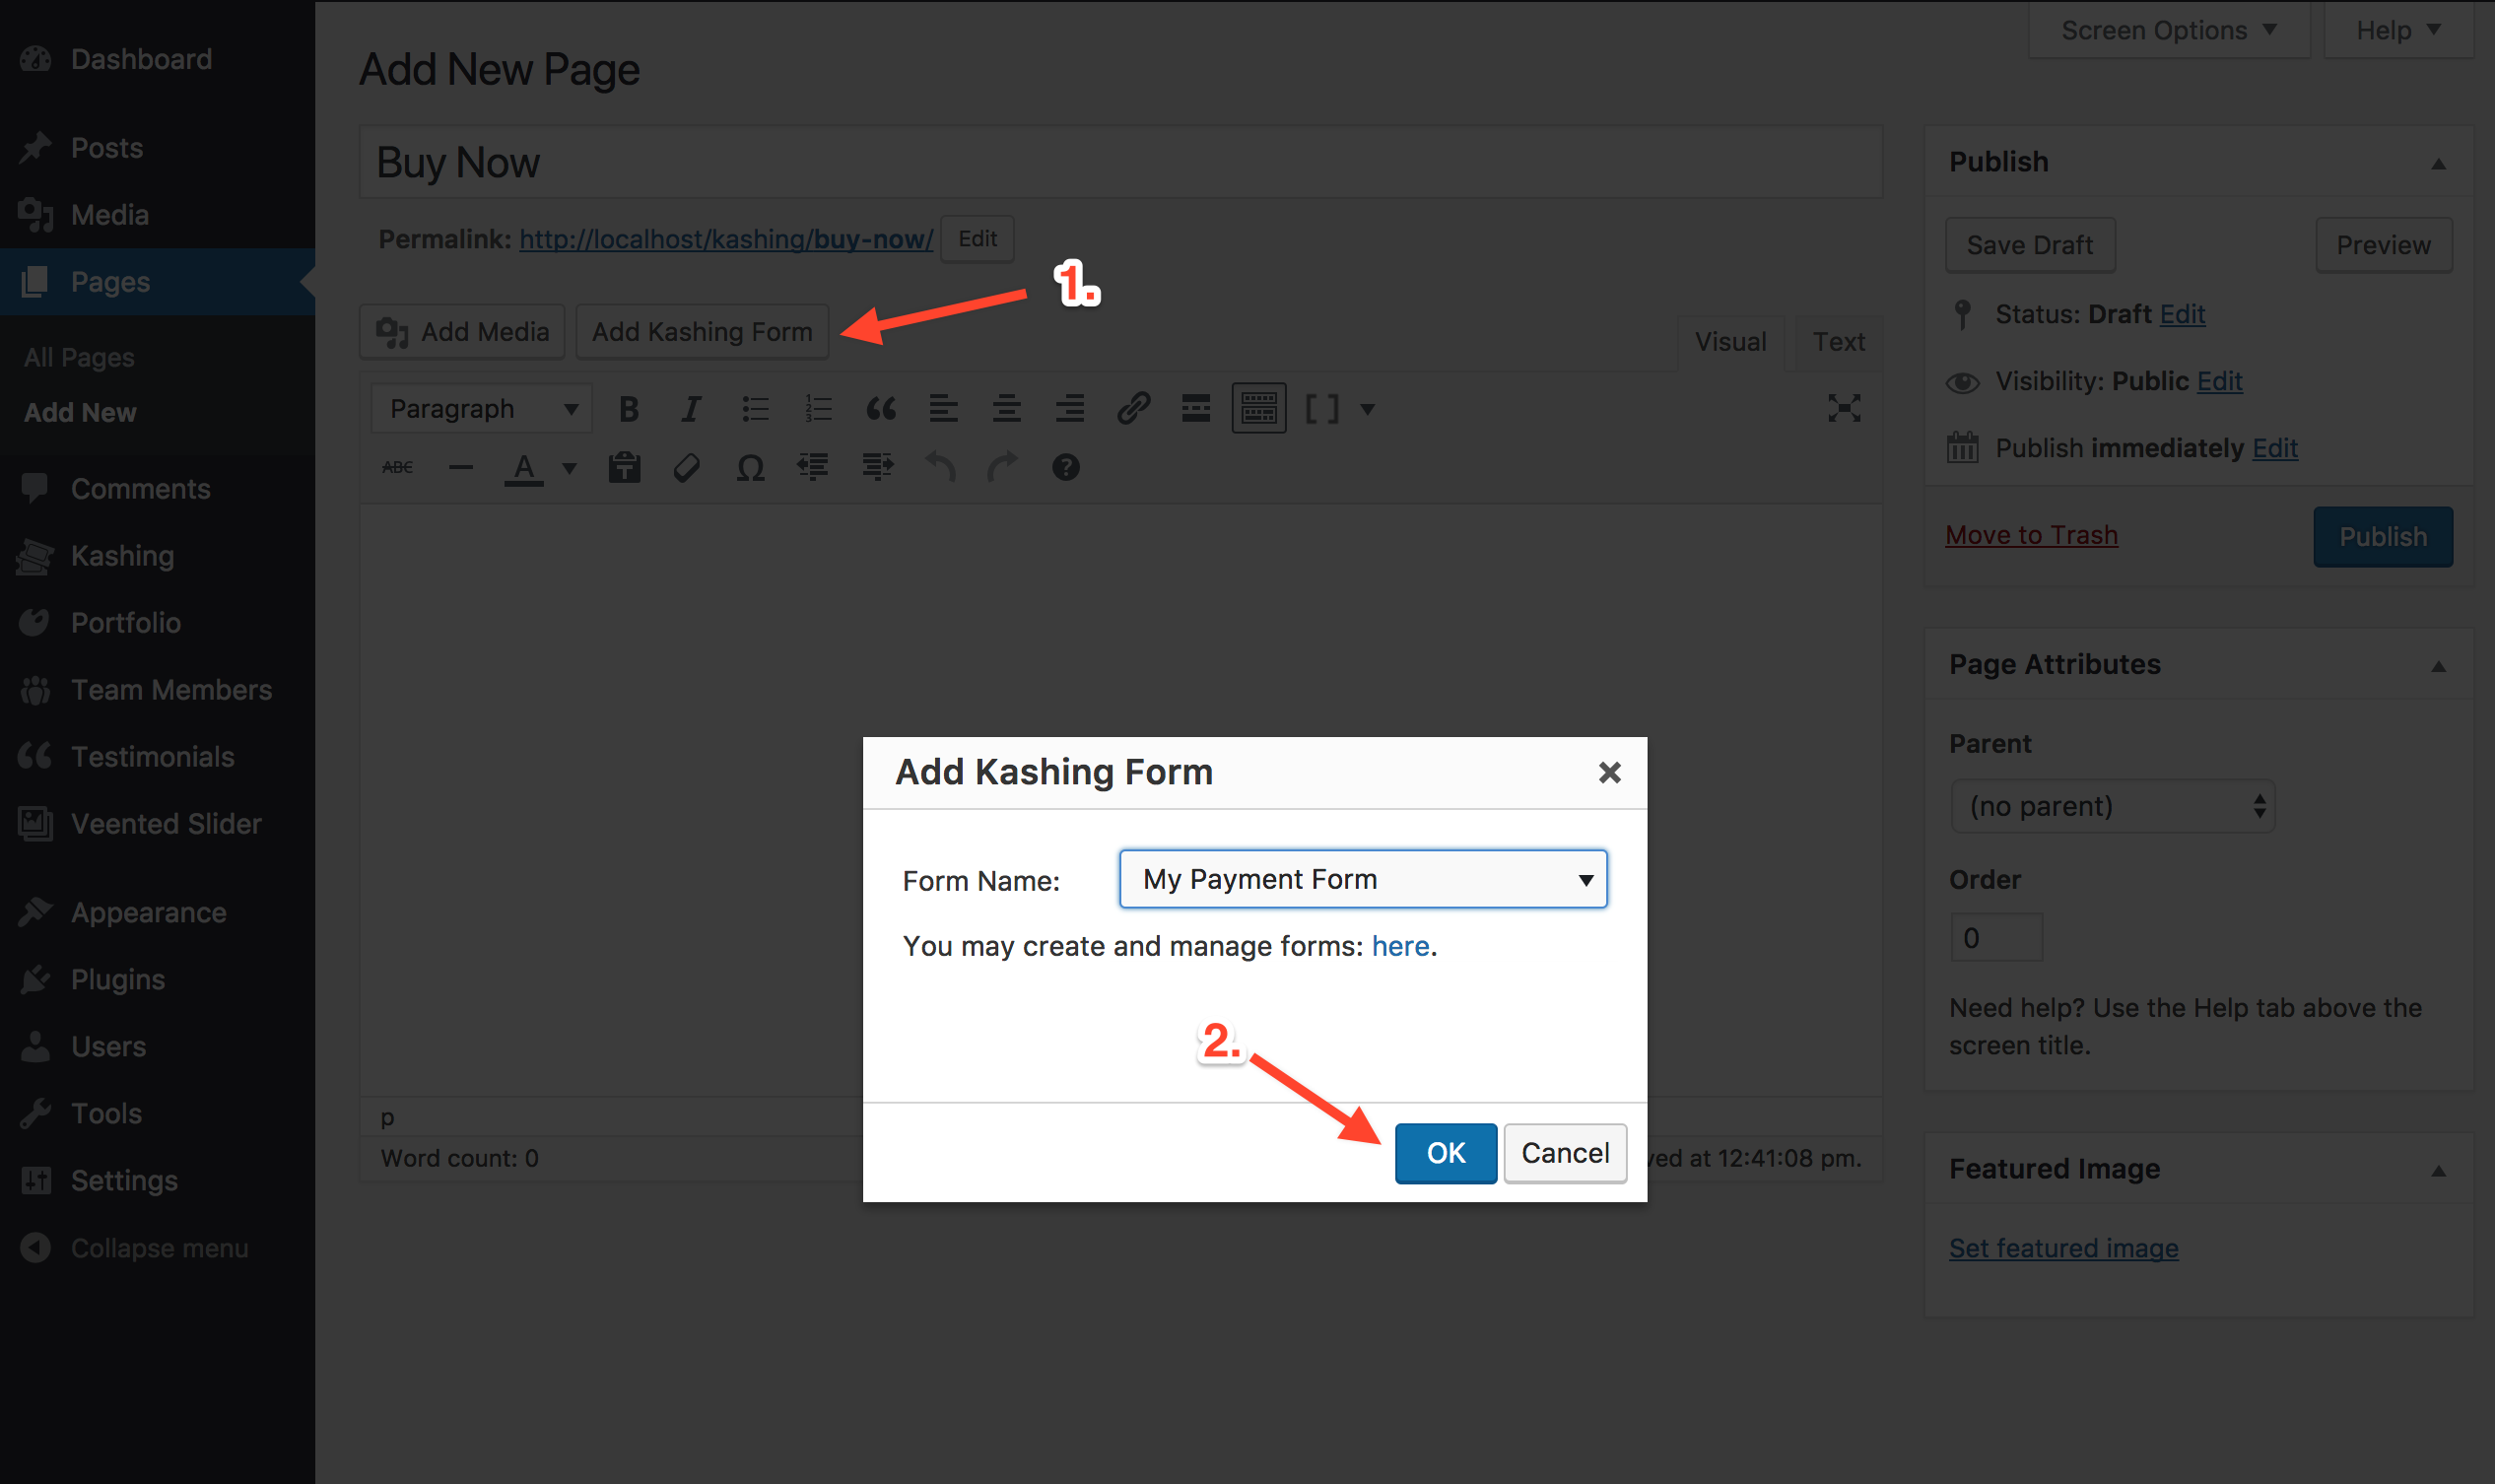Open Plugins menu in sidebar
This screenshot has height=1484, width=2495.
[x=117, y=980]
